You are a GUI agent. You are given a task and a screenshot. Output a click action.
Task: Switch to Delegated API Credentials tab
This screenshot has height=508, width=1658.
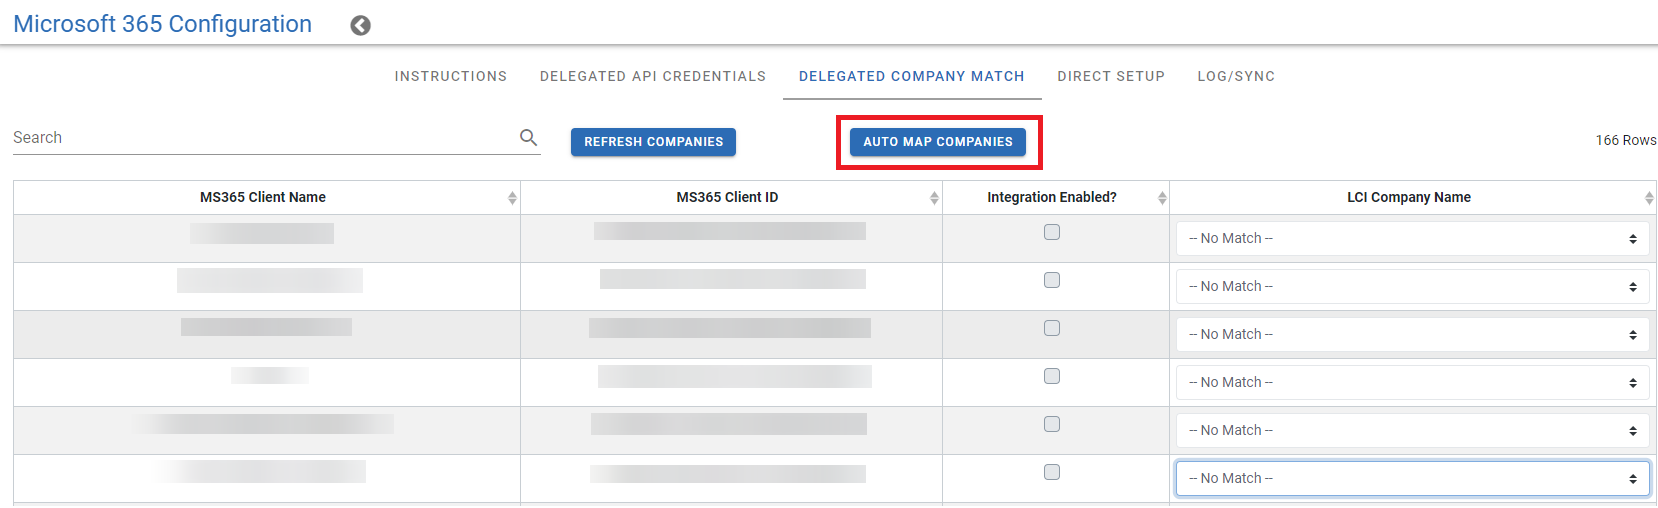click(x=653, y=76)
